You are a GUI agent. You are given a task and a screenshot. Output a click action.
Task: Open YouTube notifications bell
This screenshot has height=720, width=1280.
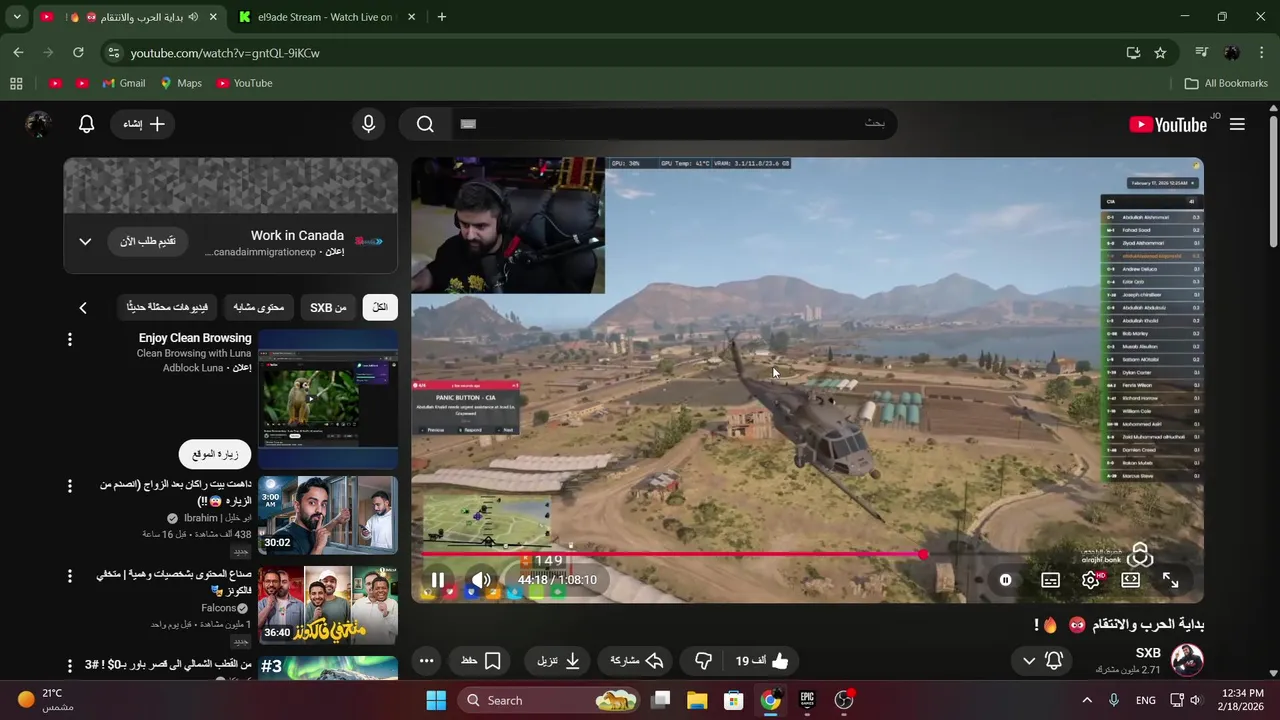(87, 124)
